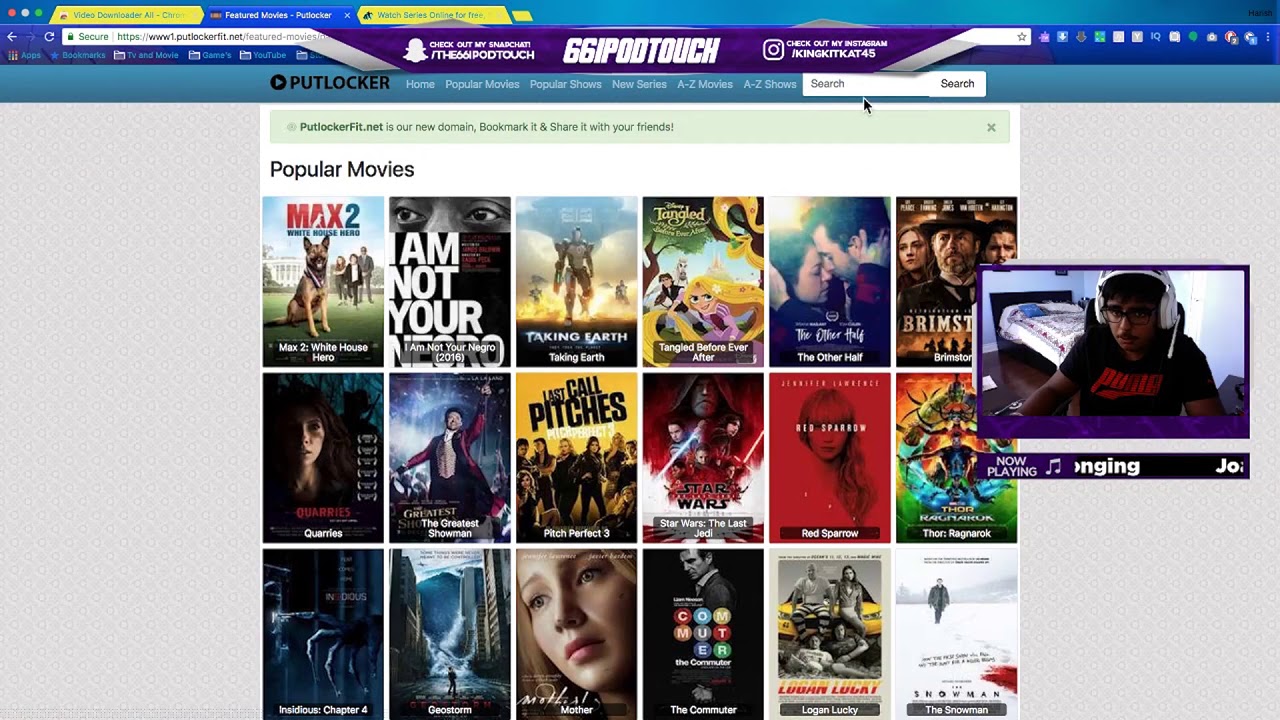The width and height of the screenshot is (1280, 720).
Task: Open the Quarries movie poster
Action: tap(323, 458)
